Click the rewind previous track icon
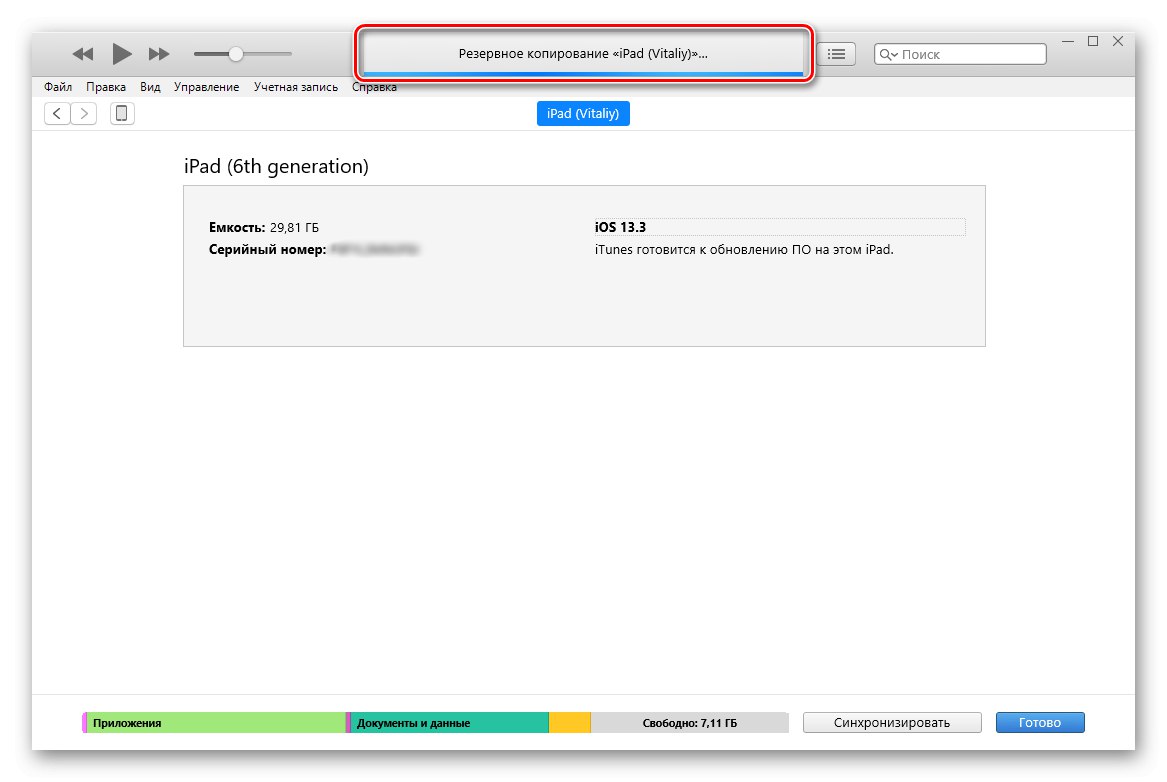Screen dimensions: 1167x782 point(83,54)
